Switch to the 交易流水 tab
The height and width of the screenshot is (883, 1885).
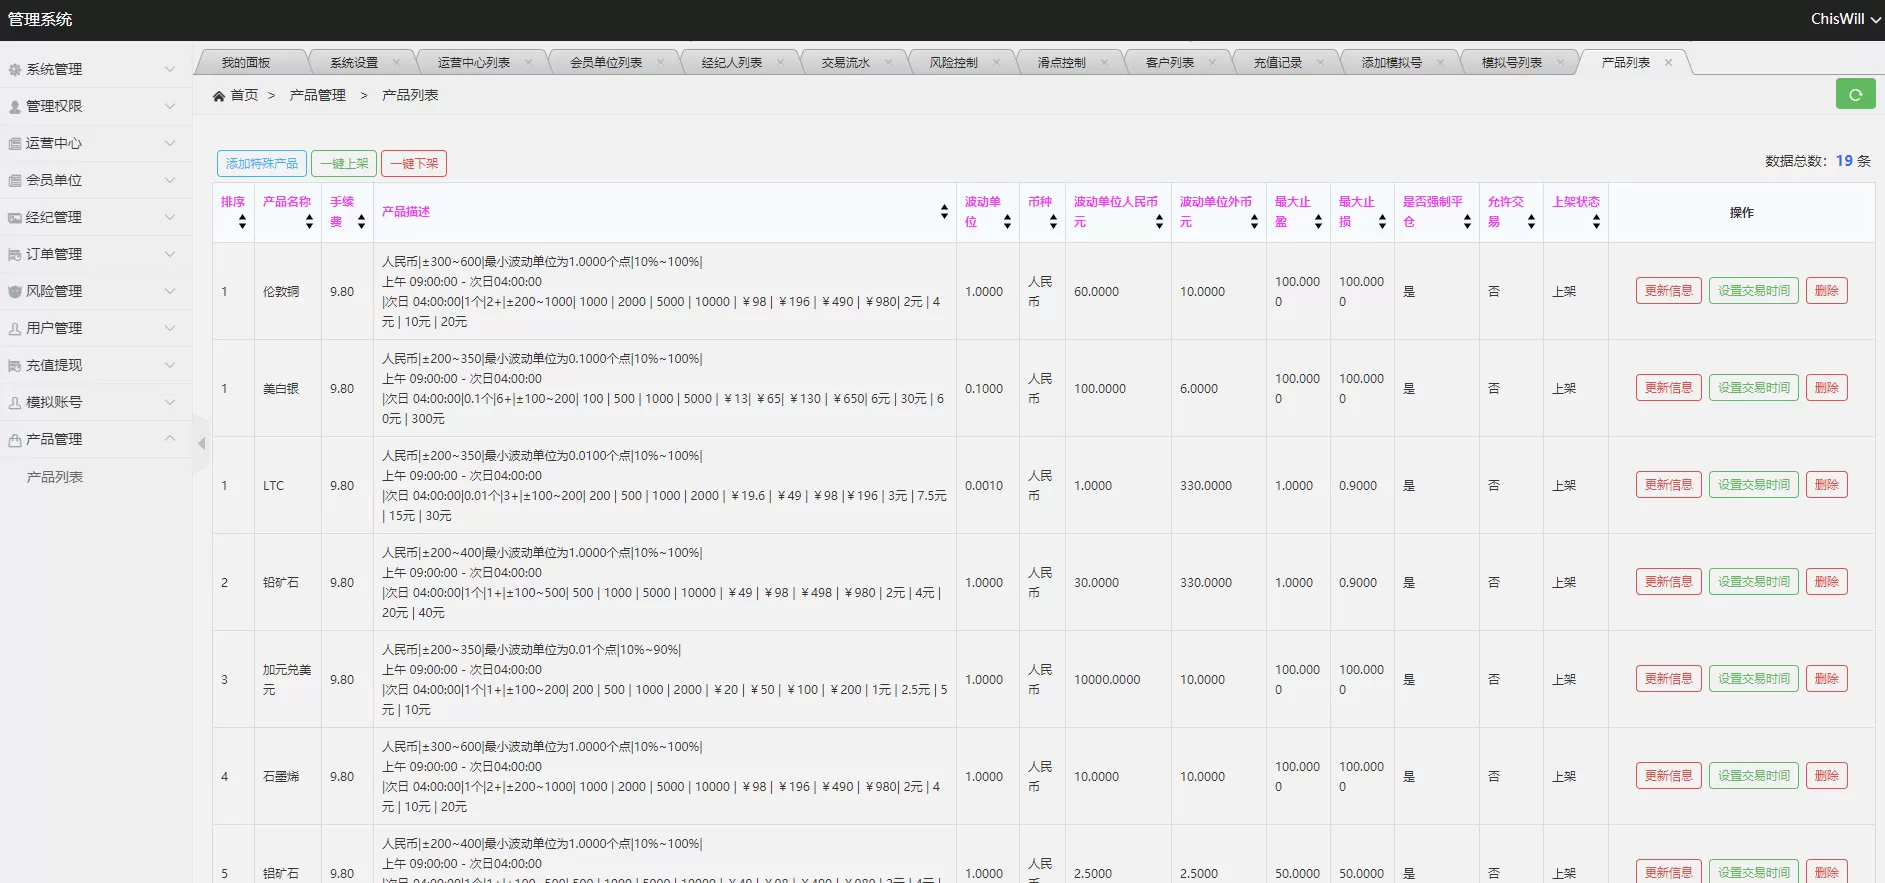click(845, 63)
